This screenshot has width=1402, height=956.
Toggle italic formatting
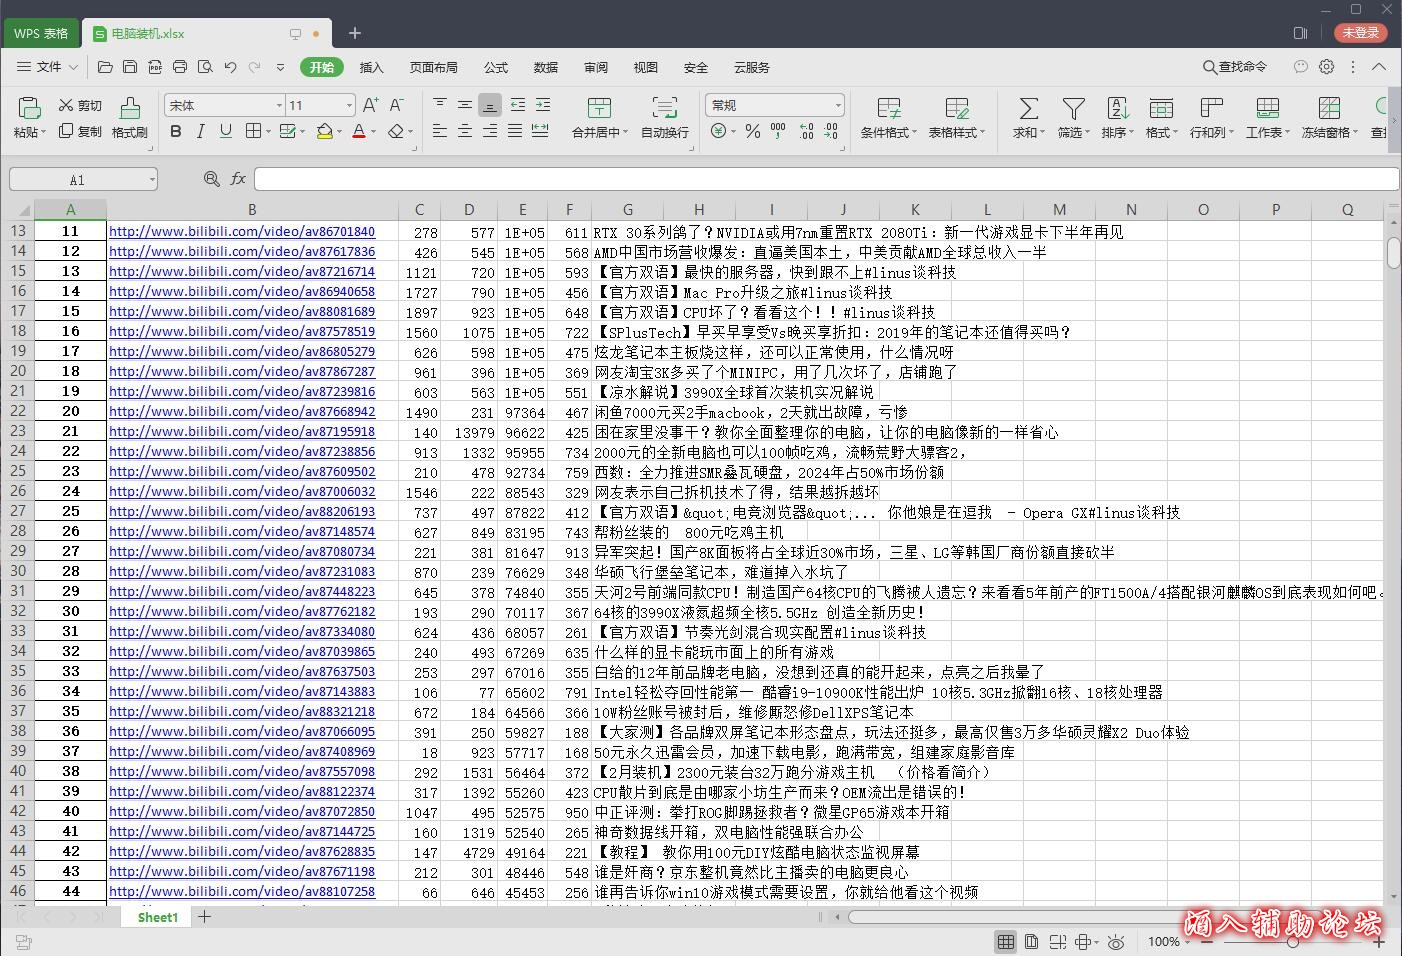(x=201, y=131)
